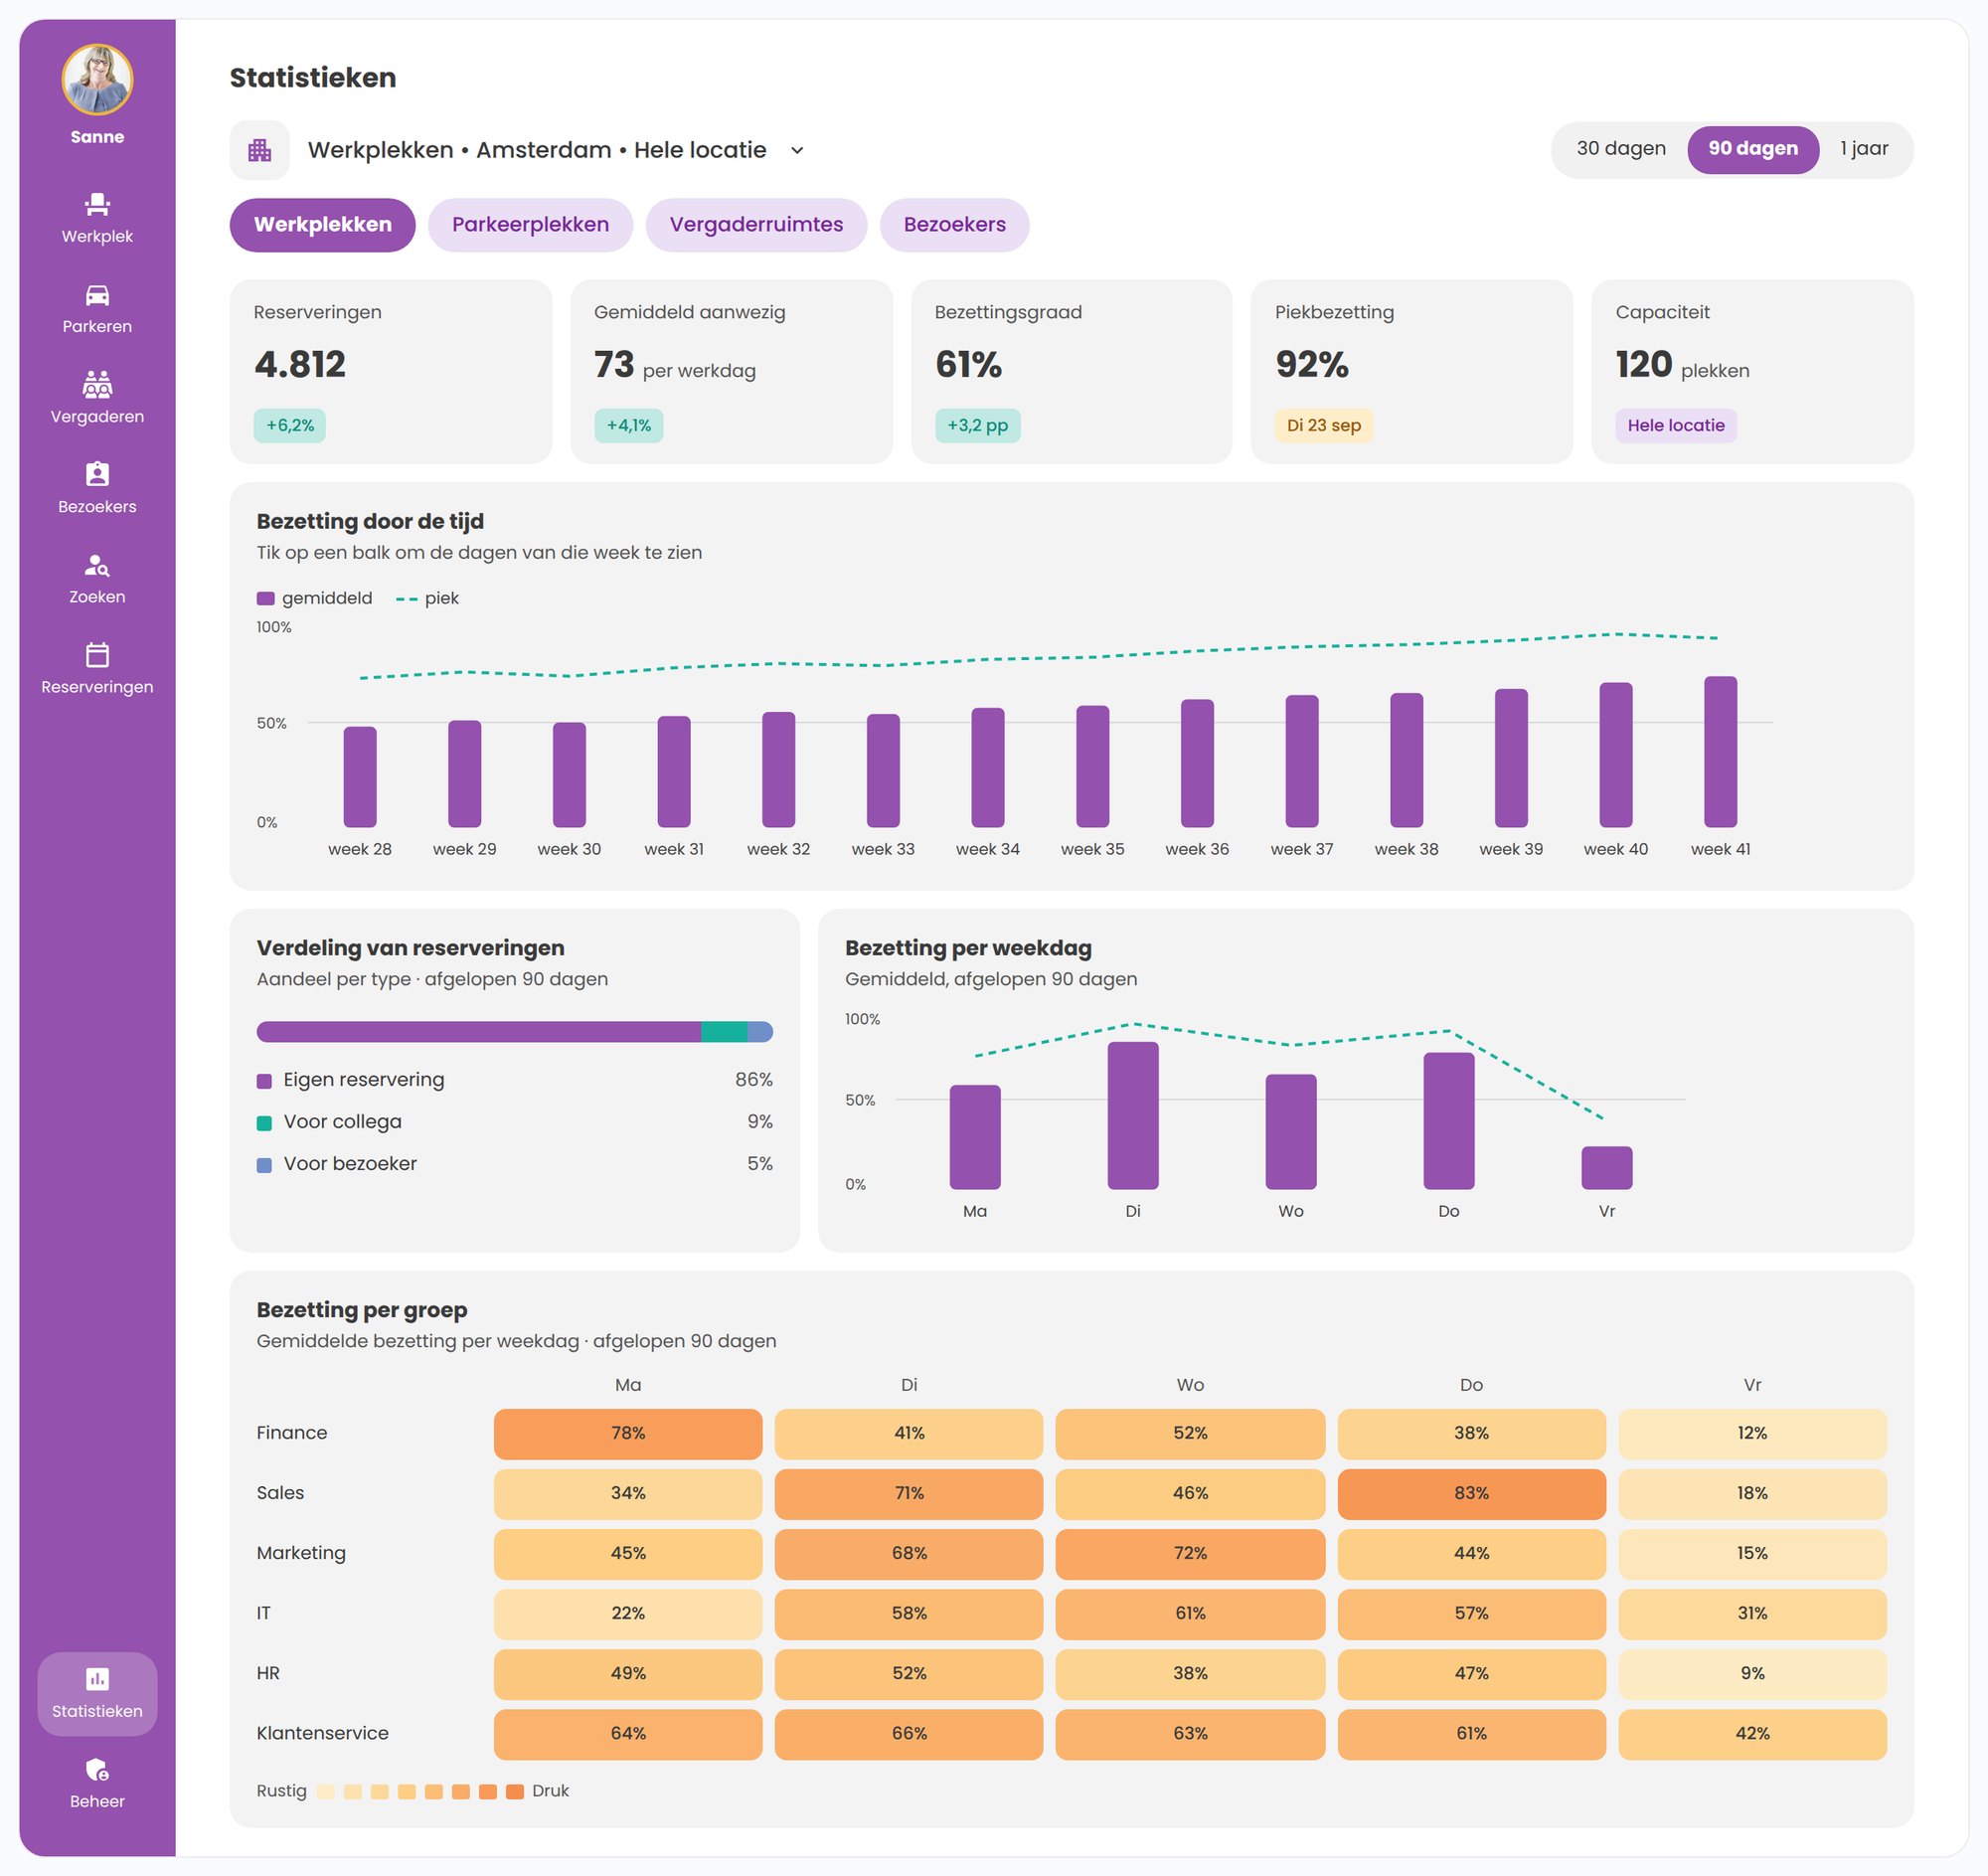
Task: Click Eigen reservering legend swatch
Action: coord(265,1081)
